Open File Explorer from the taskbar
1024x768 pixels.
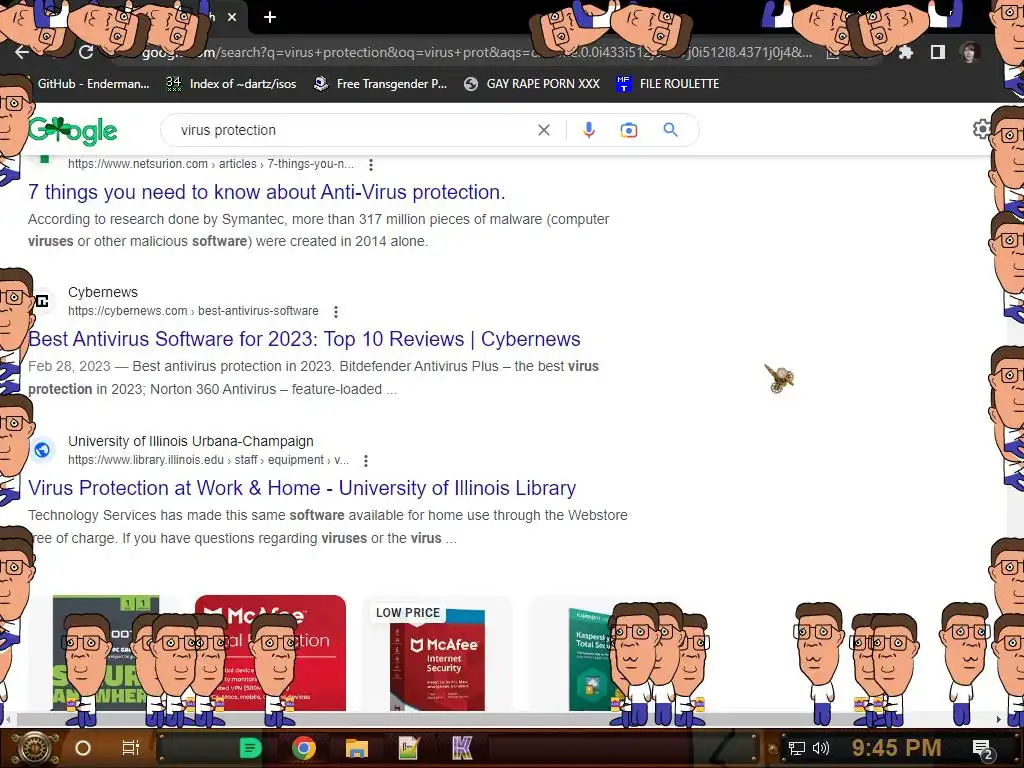[357, 748]
